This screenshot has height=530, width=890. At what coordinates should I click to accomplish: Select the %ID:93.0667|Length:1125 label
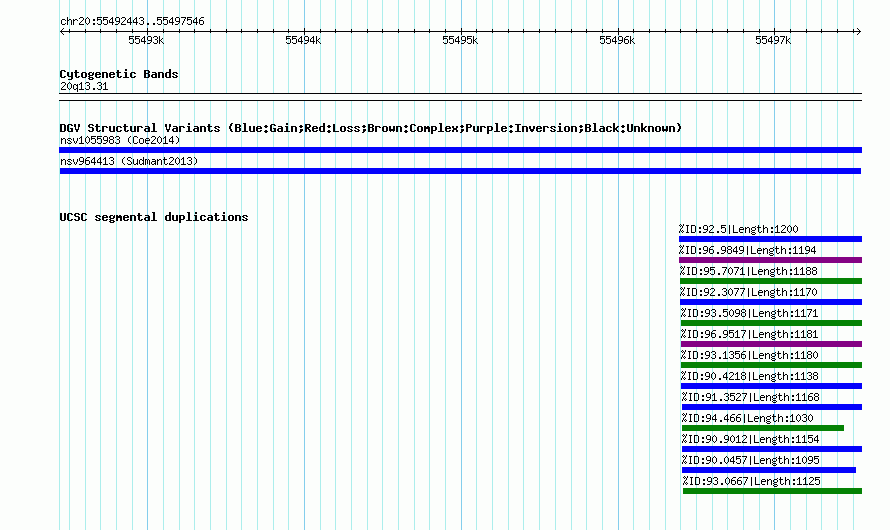[752, 481]
